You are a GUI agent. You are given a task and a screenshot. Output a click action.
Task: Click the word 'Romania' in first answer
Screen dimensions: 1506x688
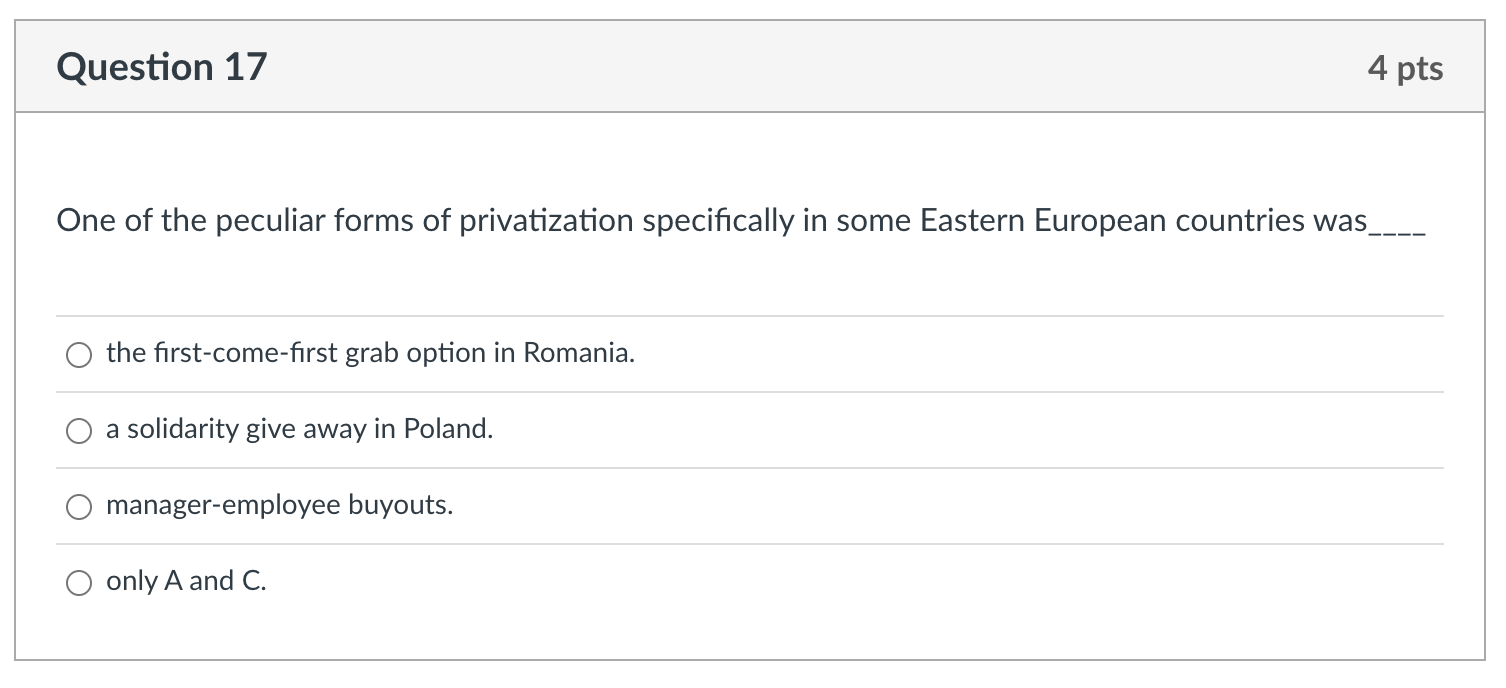point(579,354)
